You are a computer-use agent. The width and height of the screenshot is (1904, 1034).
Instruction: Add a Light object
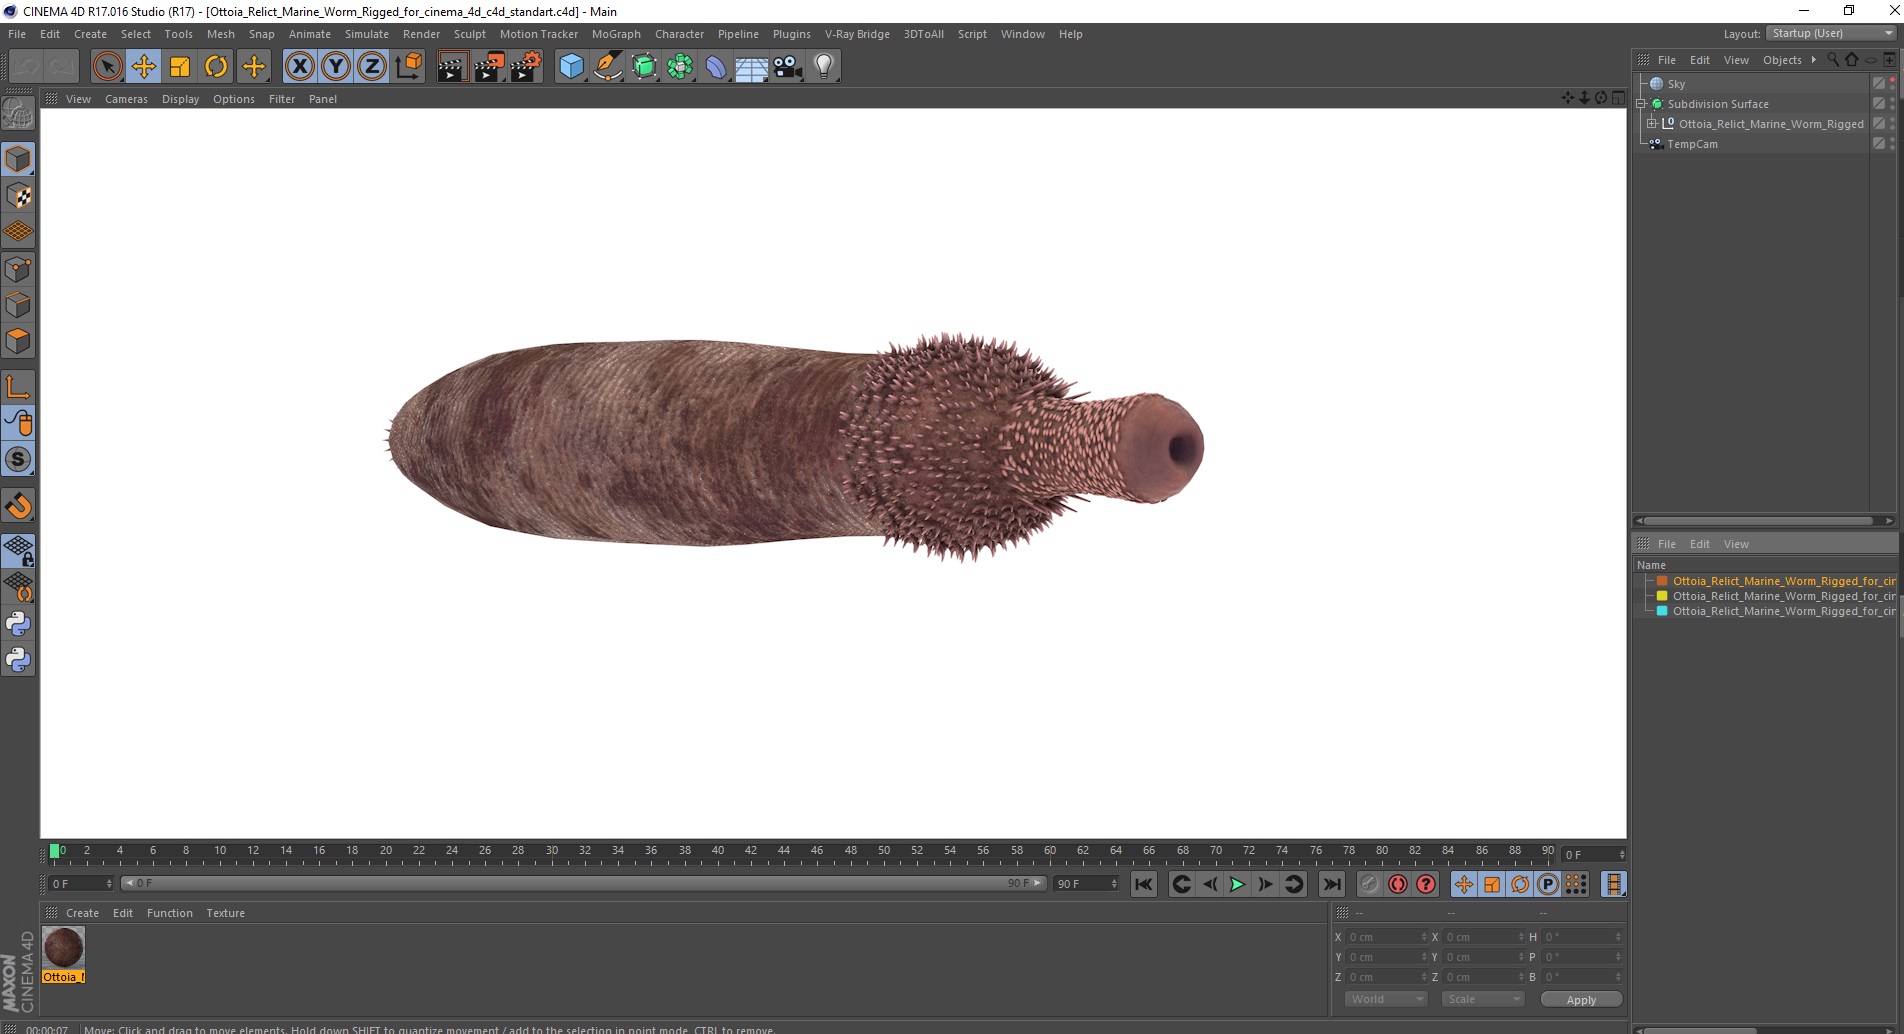point(824,67)
